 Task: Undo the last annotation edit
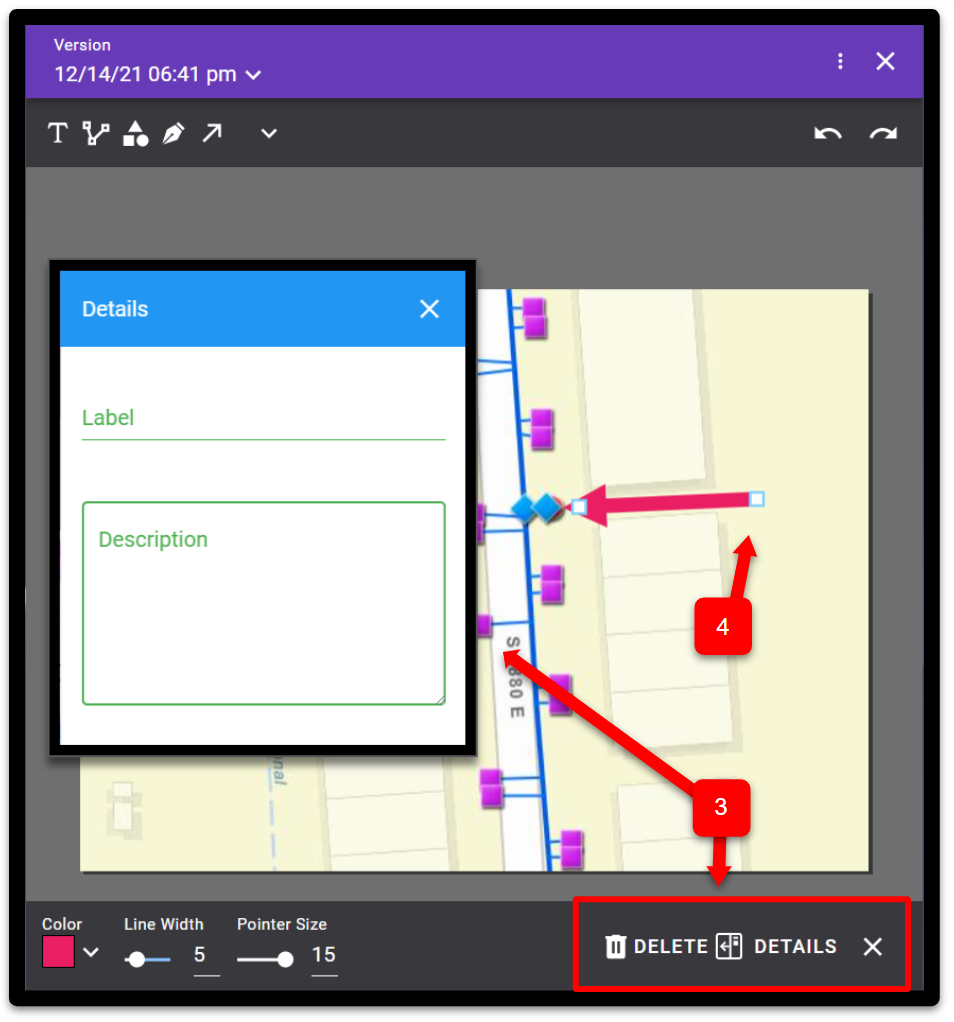click(828, 132)
